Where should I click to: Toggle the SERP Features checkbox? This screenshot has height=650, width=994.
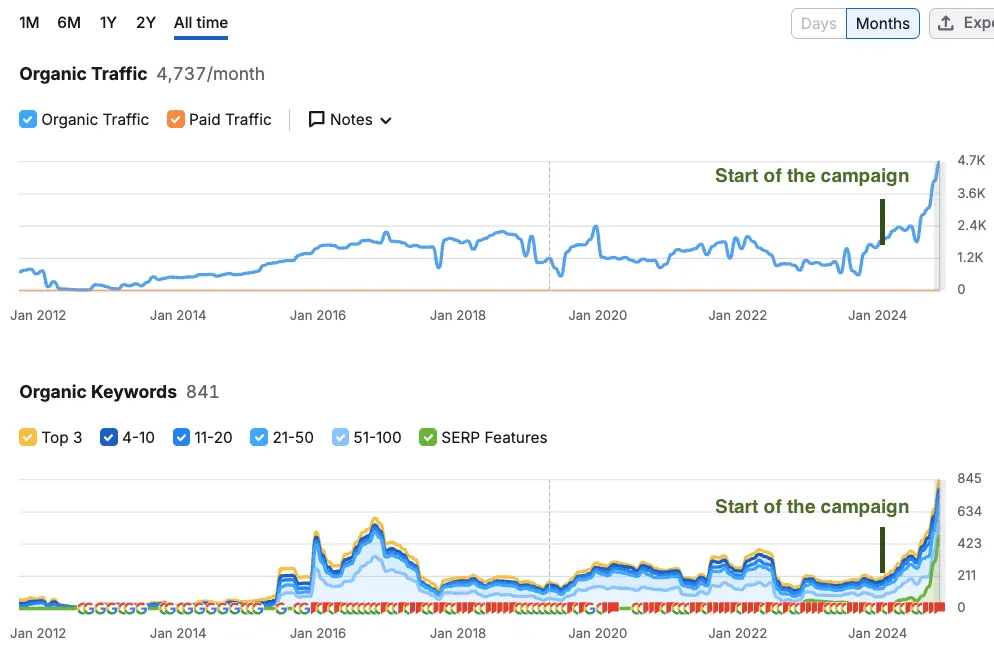428,438
